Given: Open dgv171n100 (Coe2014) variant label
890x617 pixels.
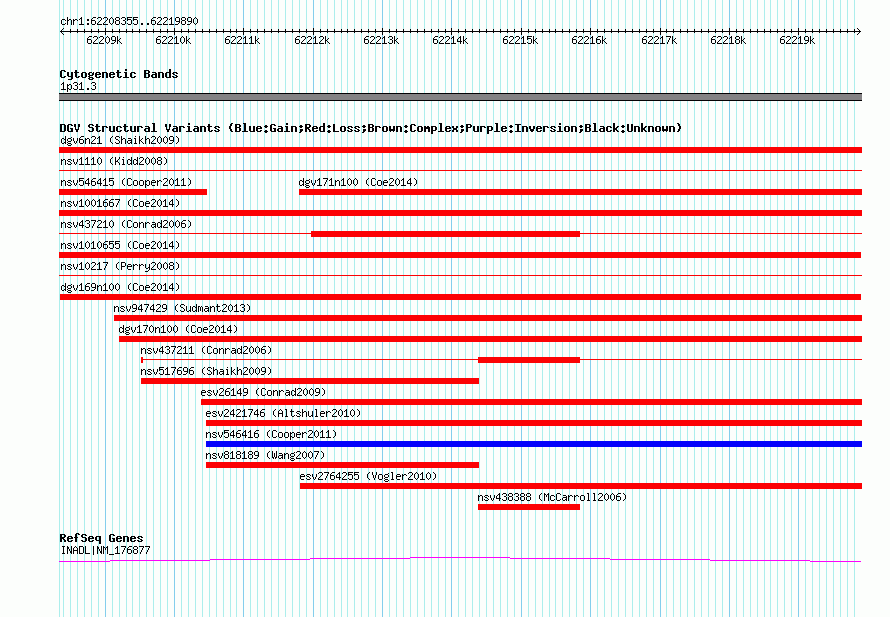Looking at the screenshot, I should click(358, 182).
